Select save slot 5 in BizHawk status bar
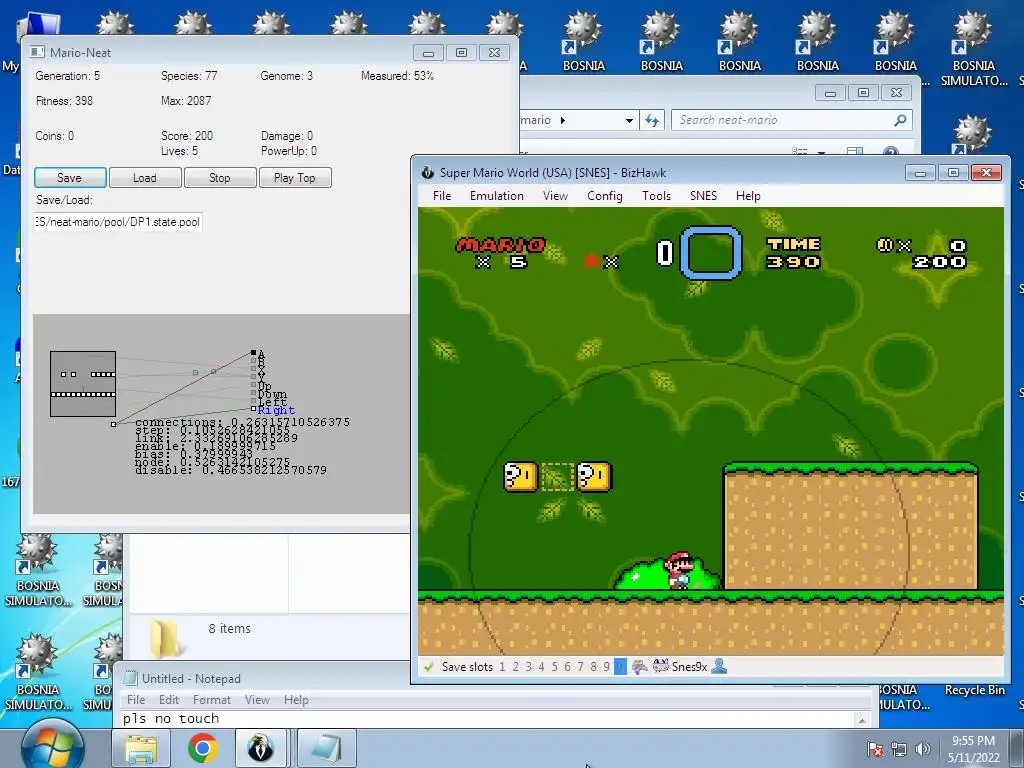The width and height of the screenshot is (1024, 768). [x=554, y=667]
